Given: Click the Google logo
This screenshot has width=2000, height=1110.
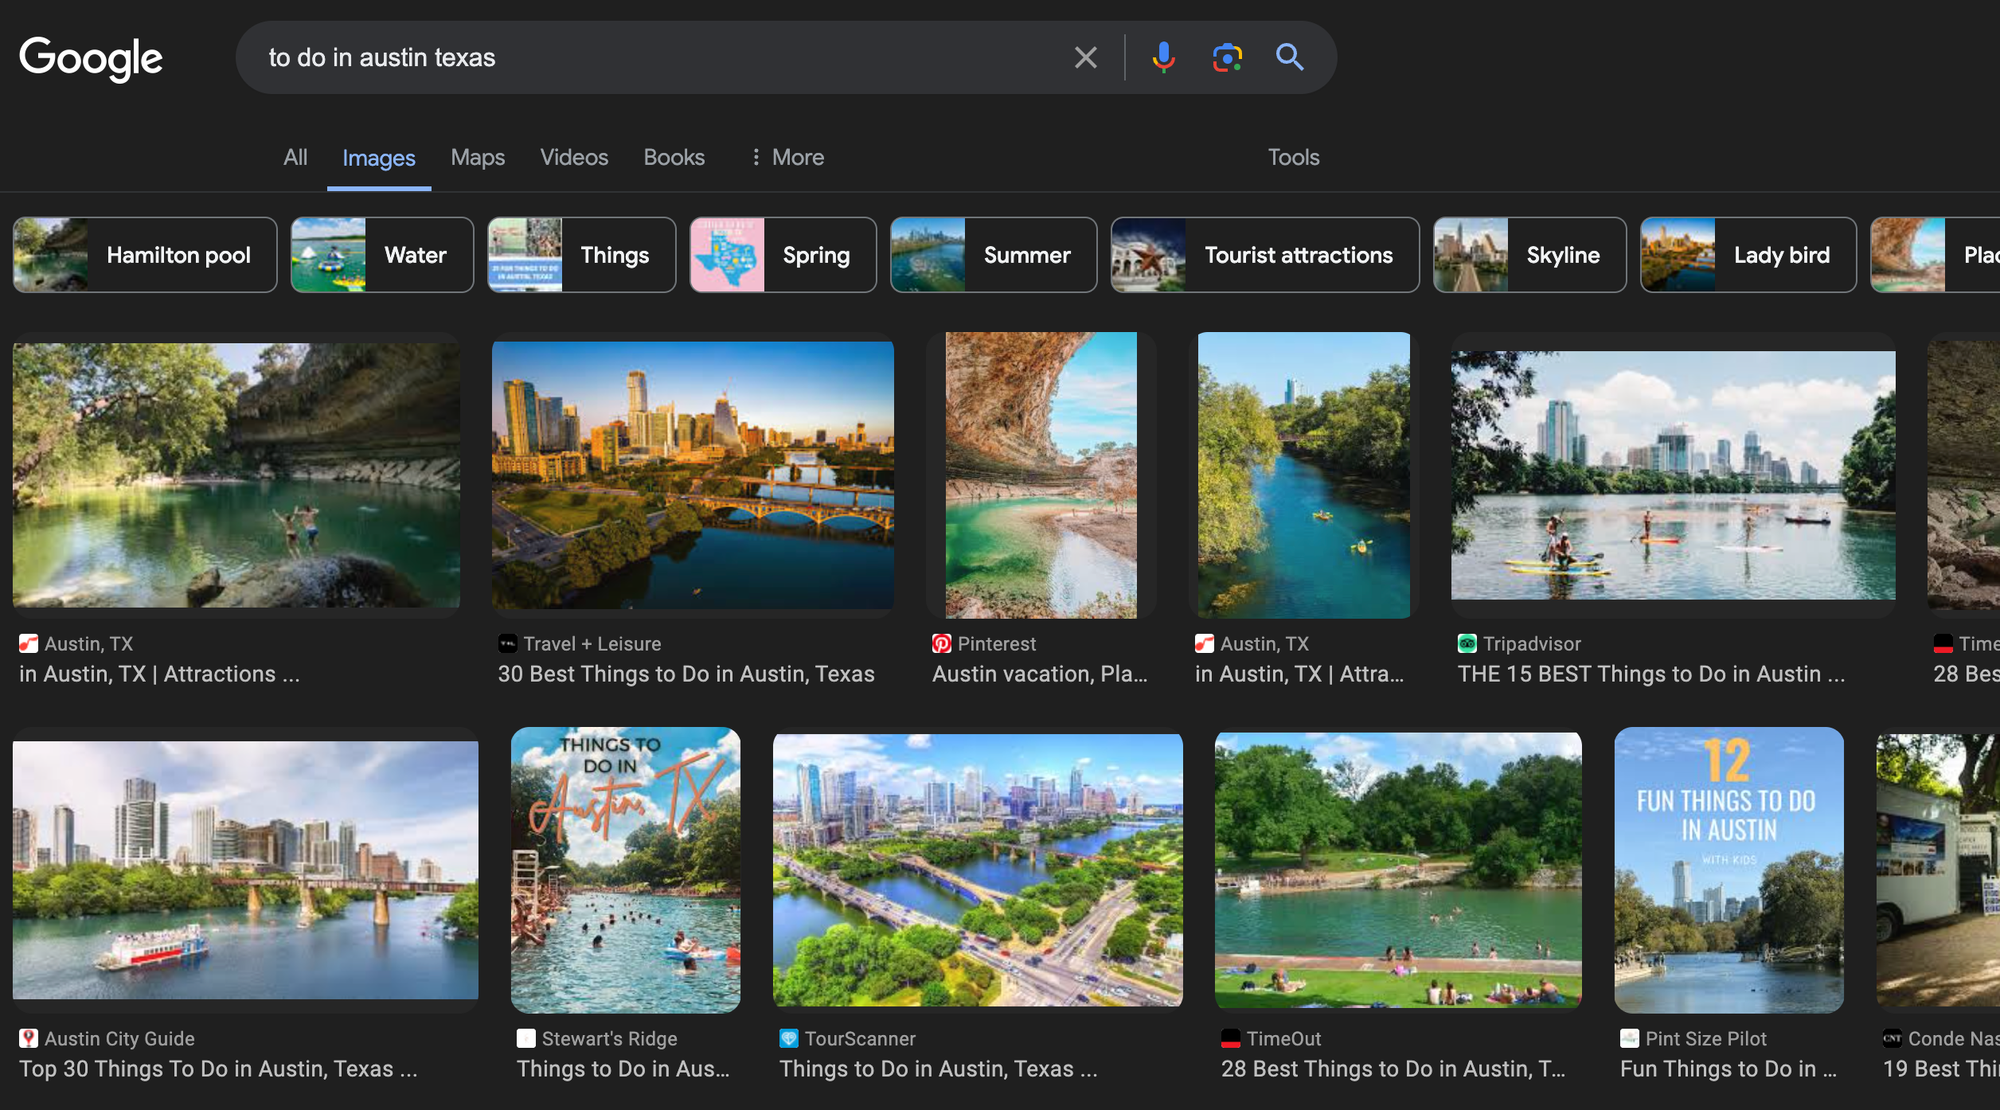Looking at the screenshot, I should (x=91, y=58).
